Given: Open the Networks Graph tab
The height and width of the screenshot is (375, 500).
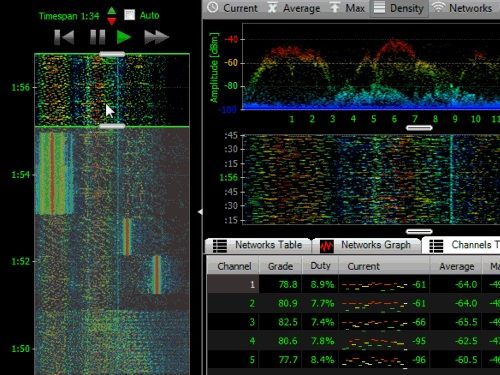Looking at the screenshot, I should [366, 245].
